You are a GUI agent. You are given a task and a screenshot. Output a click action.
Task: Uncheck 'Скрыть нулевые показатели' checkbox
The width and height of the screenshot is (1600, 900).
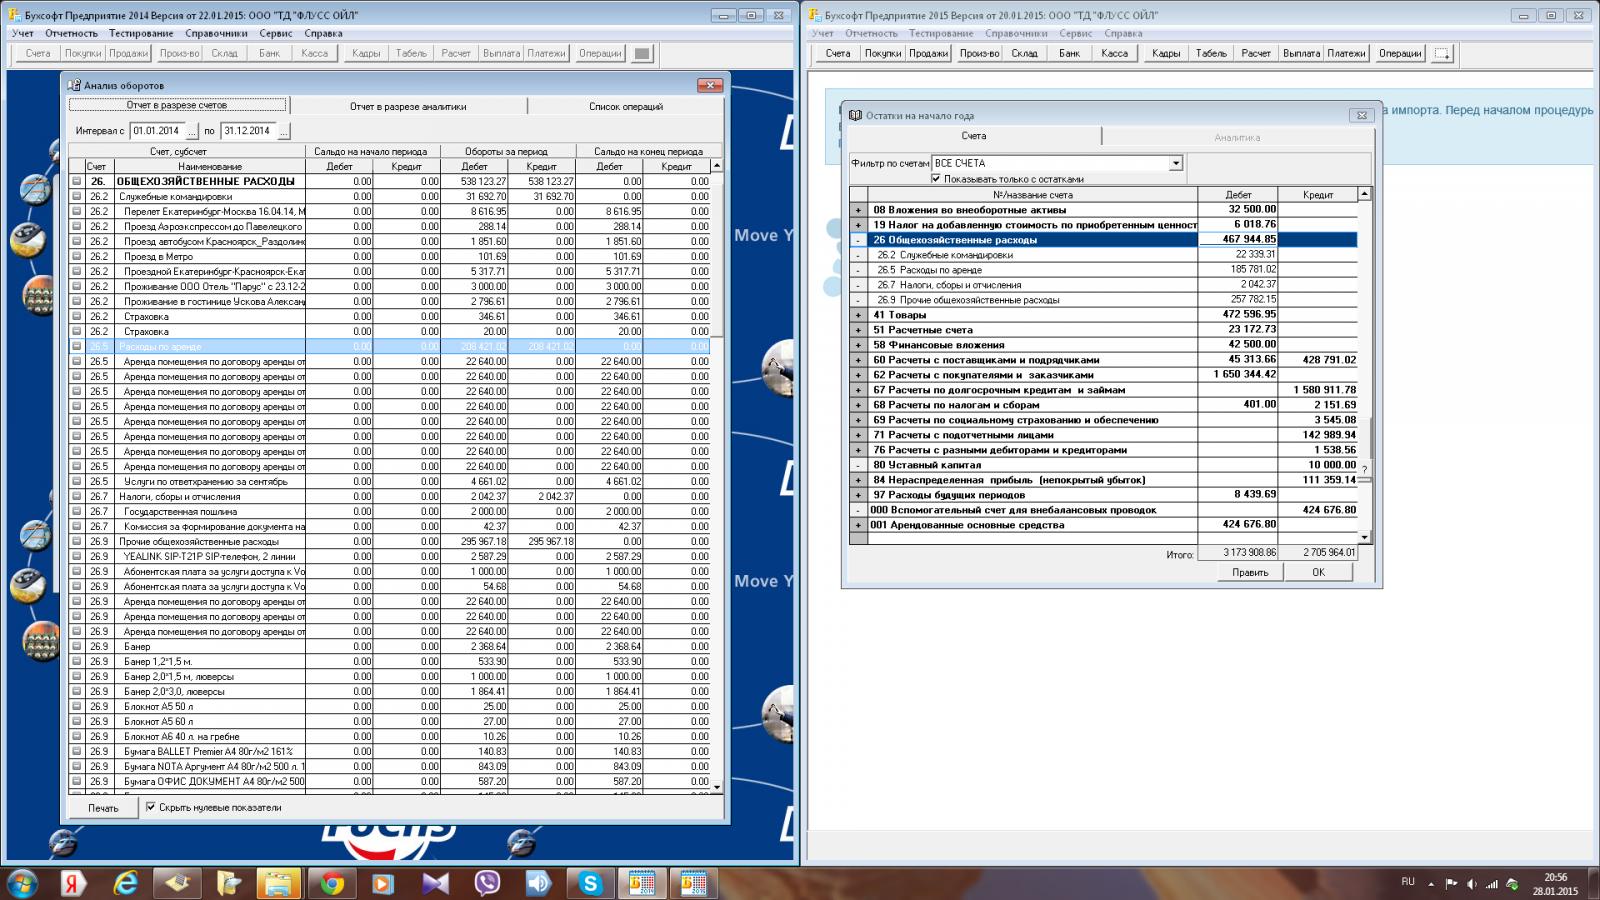click(x=151, y=807)
